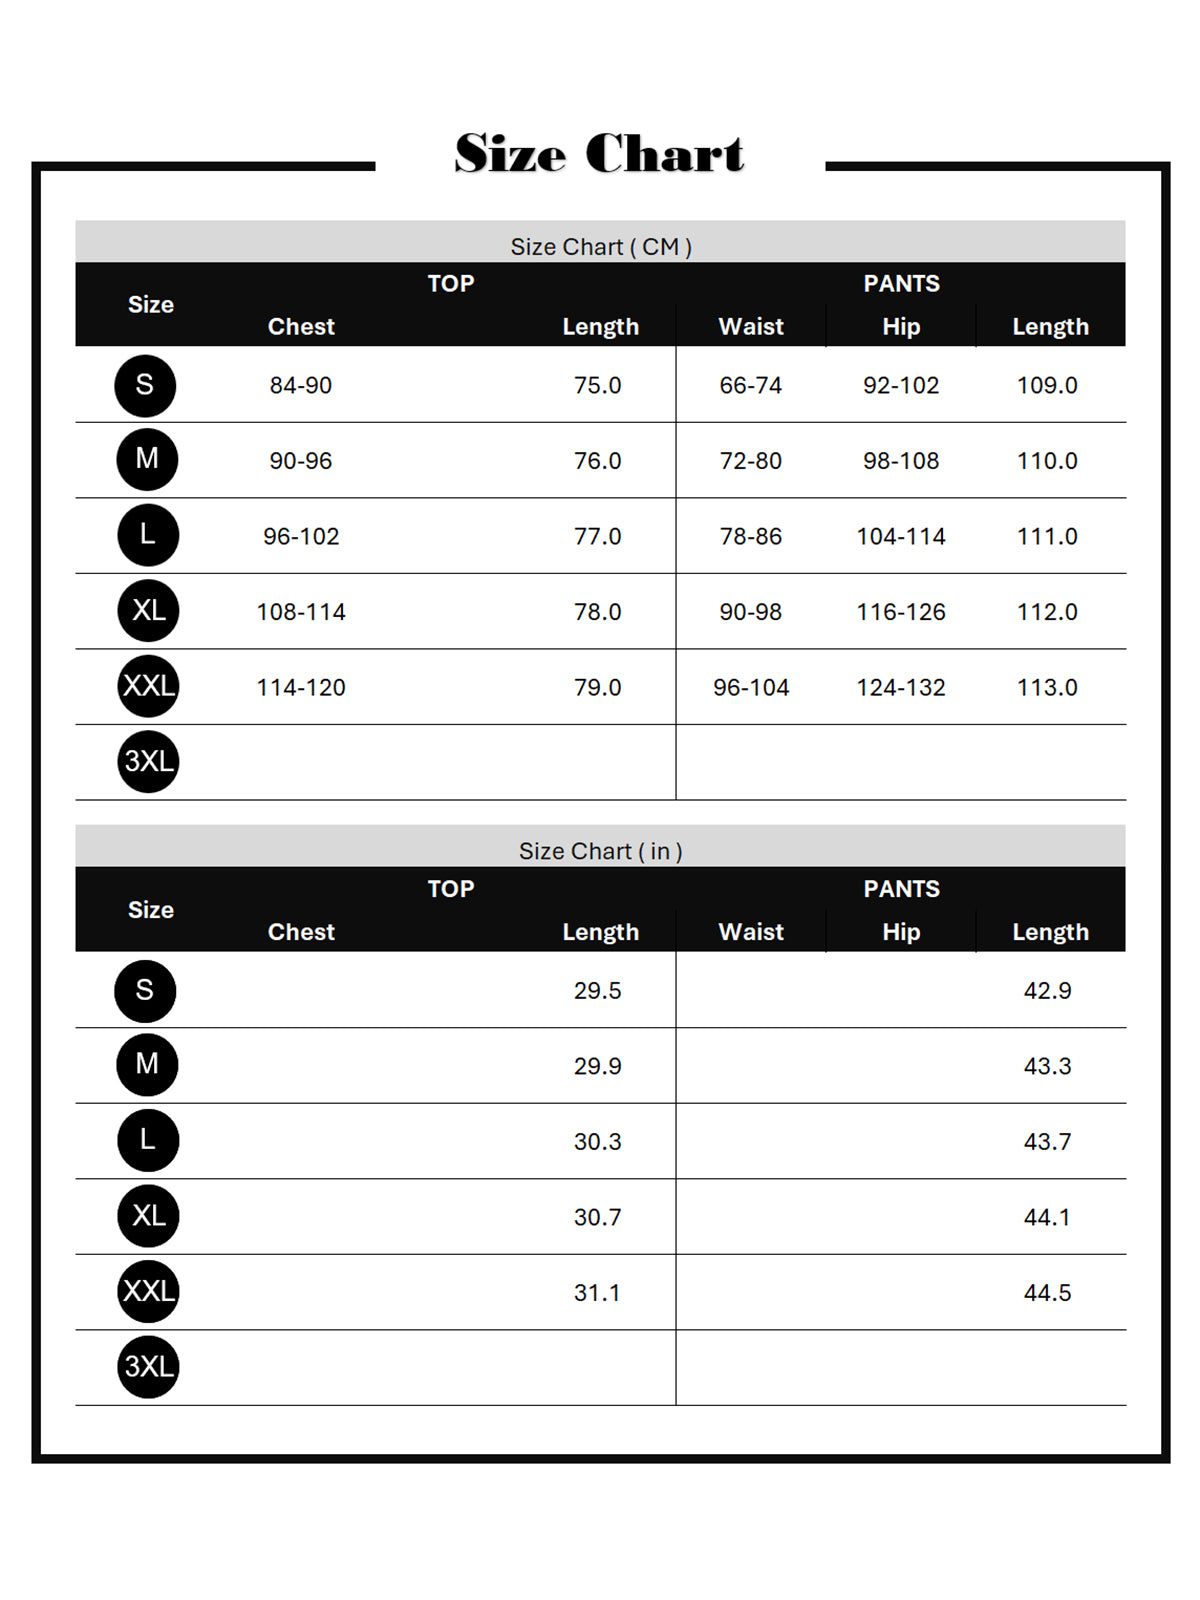Select the 3XL size badge in the CM chart
Image resolution: width=1200 pixels, height=1600 pixels.
(148, 762)
